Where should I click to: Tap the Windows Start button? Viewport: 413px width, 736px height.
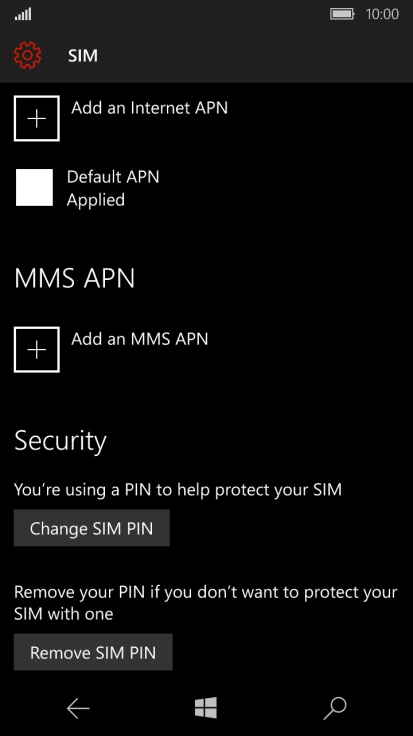tap(206, 708)
